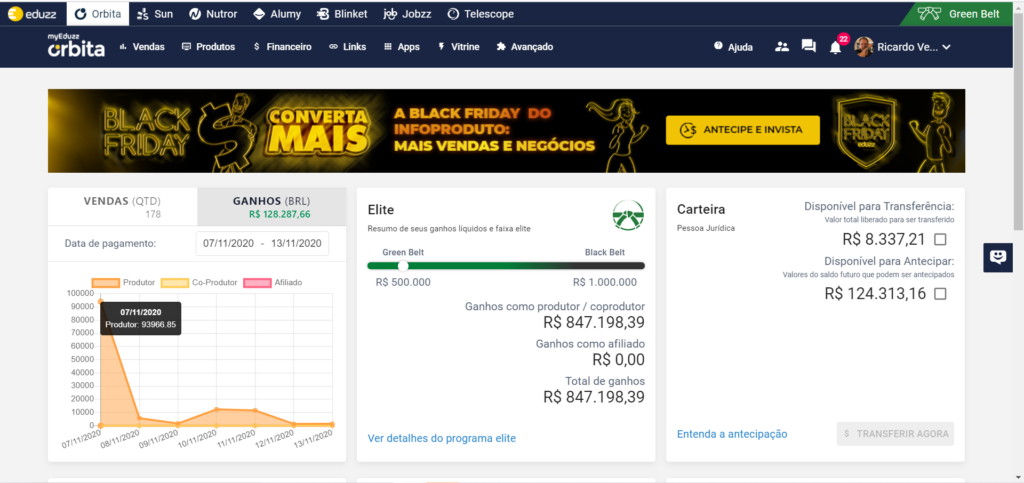Open the chat messages icon in header
The width and height of the screenshot is (1024, 483).
point(808,46)
